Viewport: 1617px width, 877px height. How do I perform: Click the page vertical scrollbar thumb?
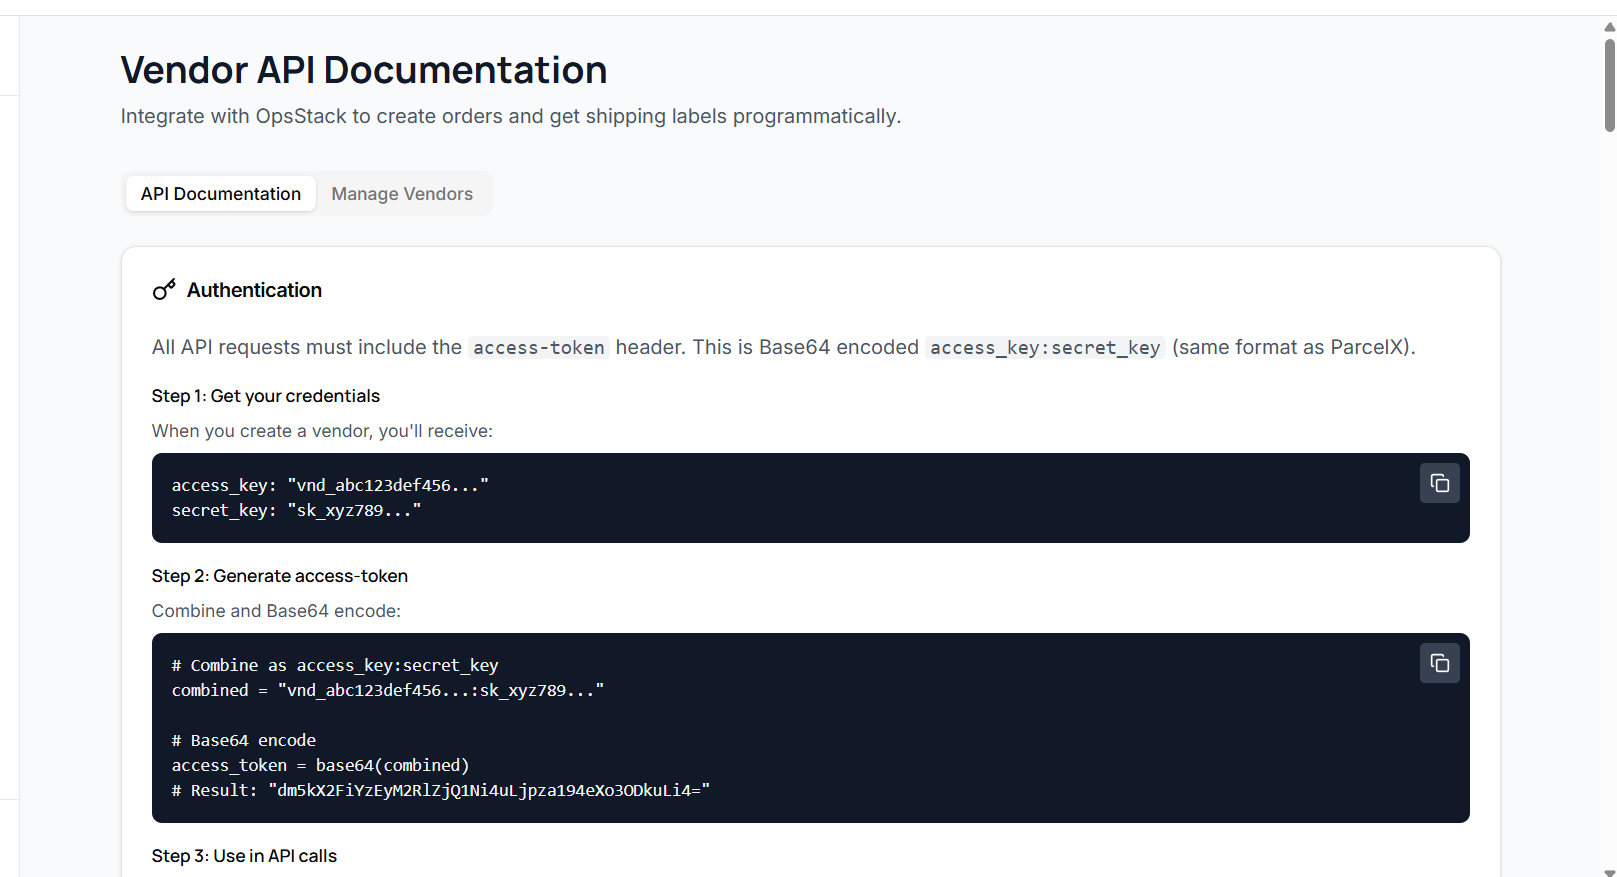point(1609,85)
